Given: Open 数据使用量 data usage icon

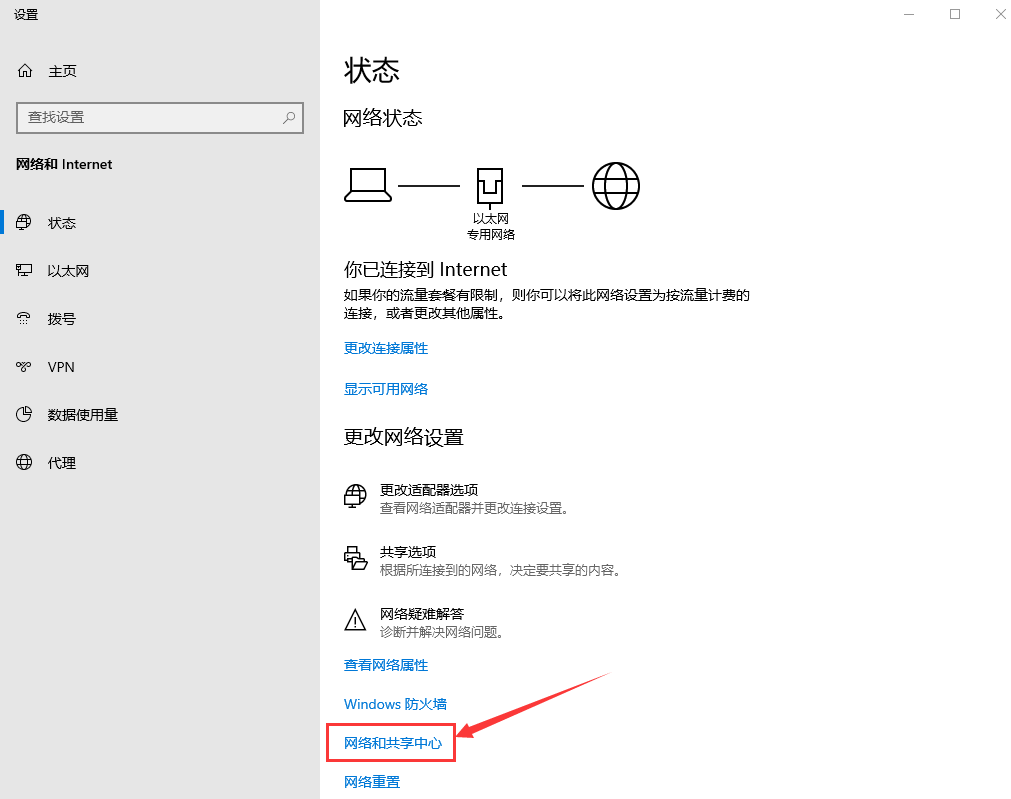Looking at the screenshot, I should [x=25, y=415].
